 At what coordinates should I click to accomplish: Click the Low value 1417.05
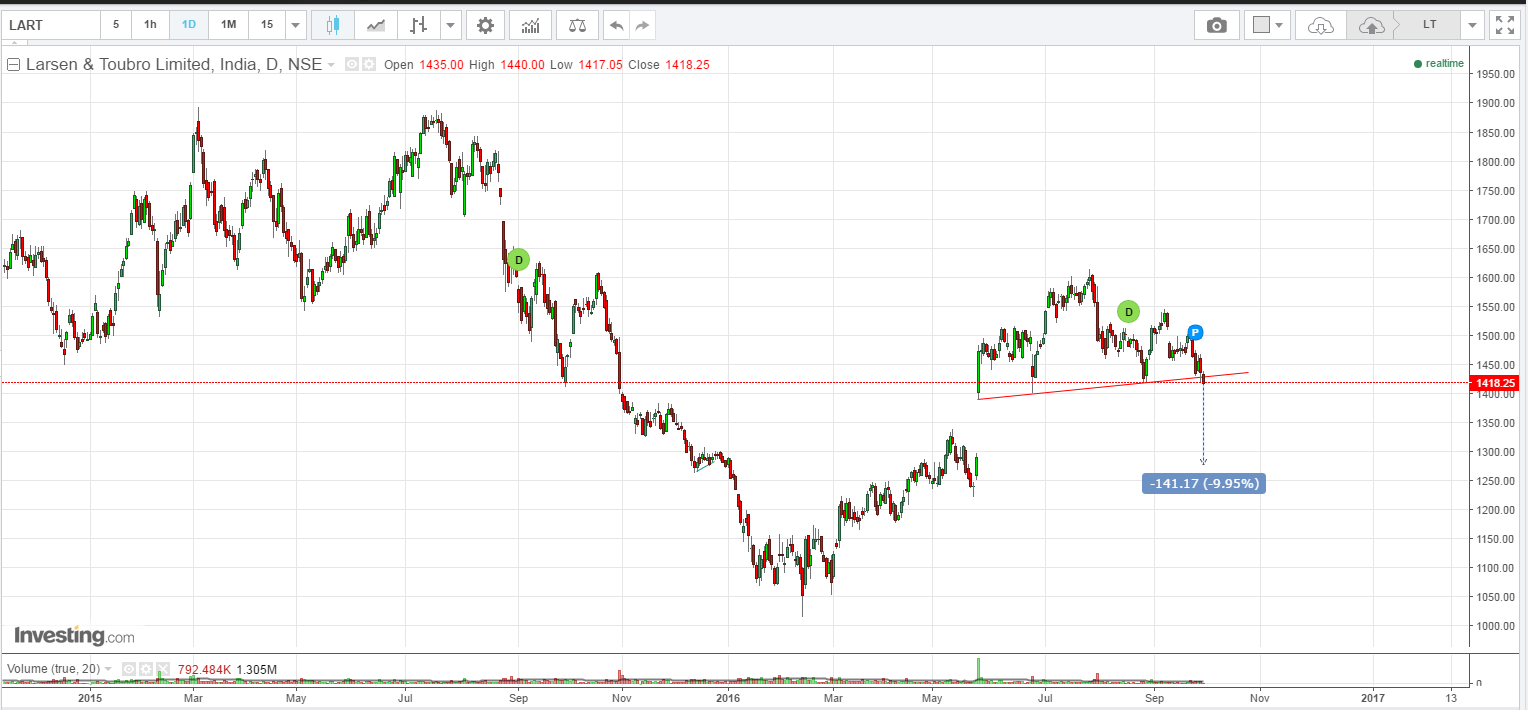tap(600, 65)
